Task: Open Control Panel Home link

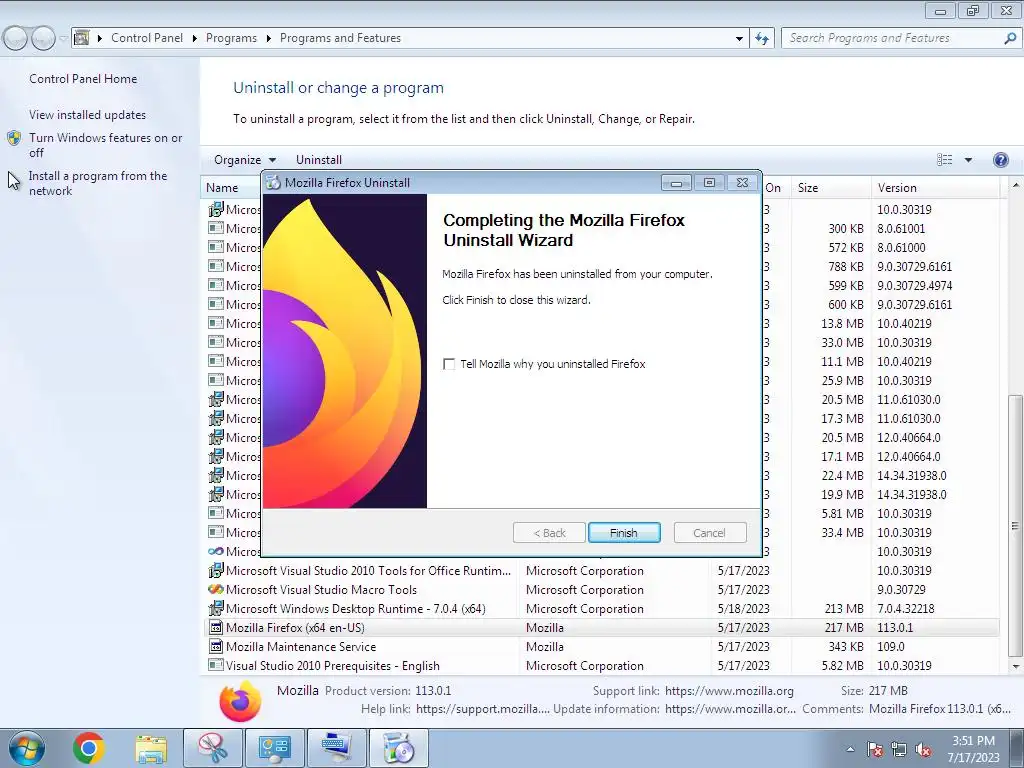Action: [x=83, y=78]
